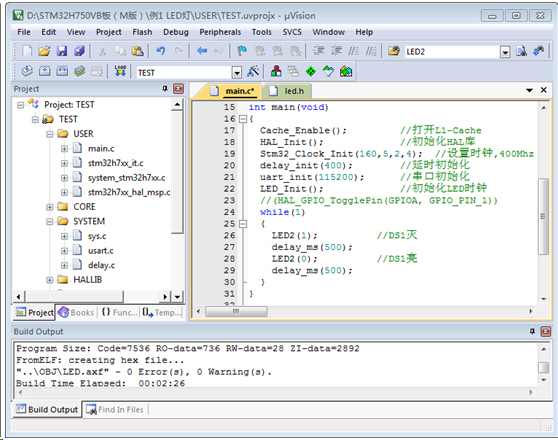Open the Peripherals menu

click(220, 32)
